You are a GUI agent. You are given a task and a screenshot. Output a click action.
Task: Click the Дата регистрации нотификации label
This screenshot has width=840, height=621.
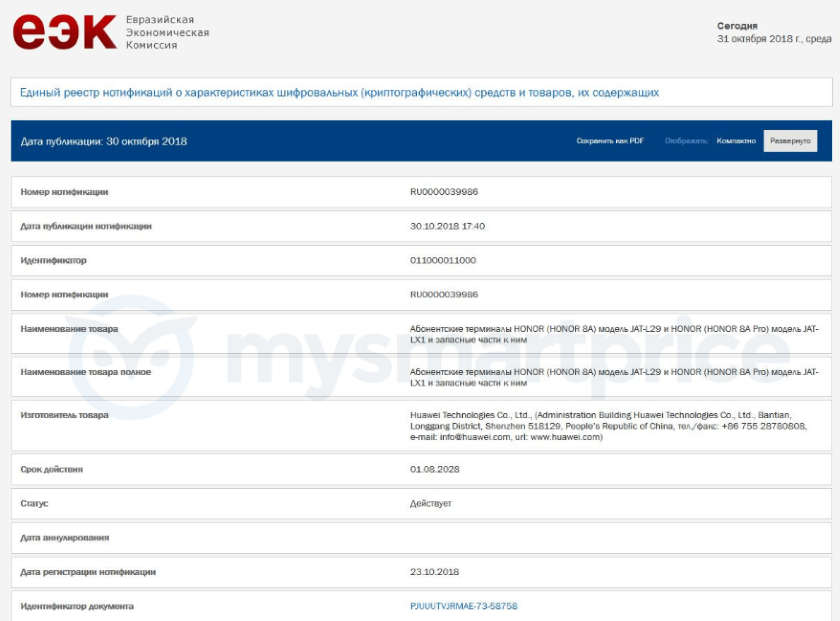pyautogui.click(x=88, y=572)
